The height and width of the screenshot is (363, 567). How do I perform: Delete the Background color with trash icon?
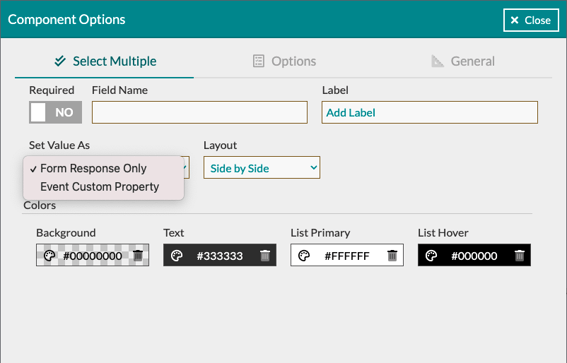point(138,255)
